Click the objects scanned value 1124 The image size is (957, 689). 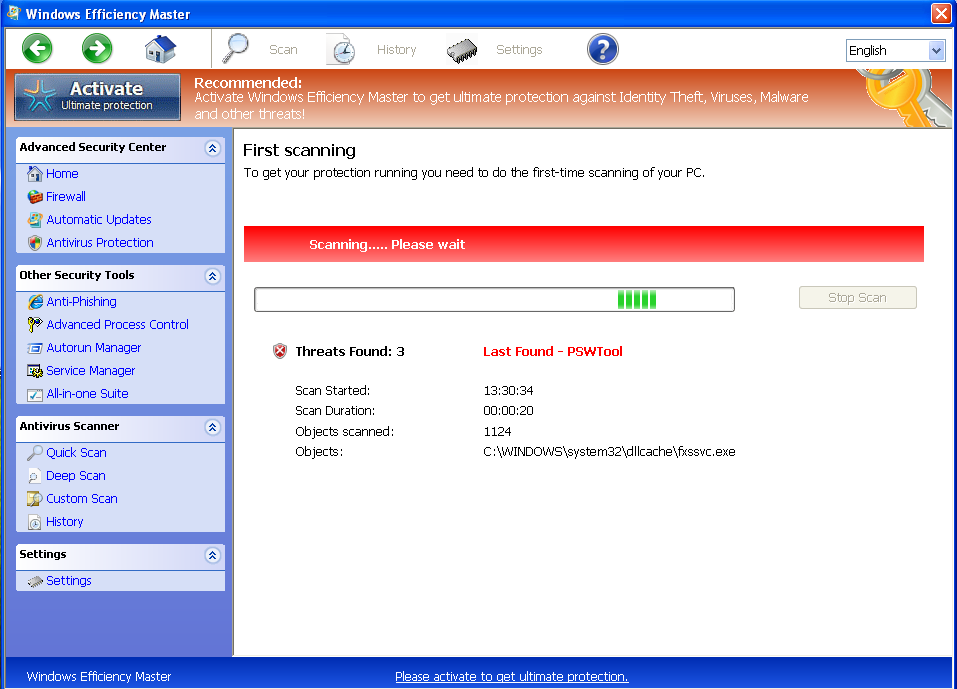(x=497, y=432)
